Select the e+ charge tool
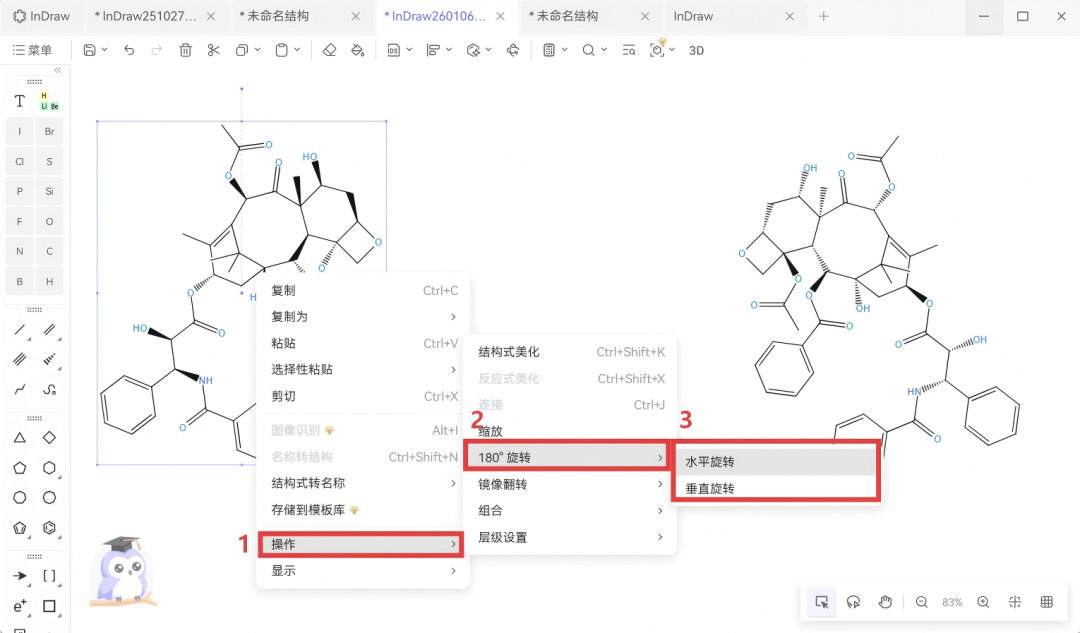Viewport: 1080px width, 633px height. [x=19, y=606]
